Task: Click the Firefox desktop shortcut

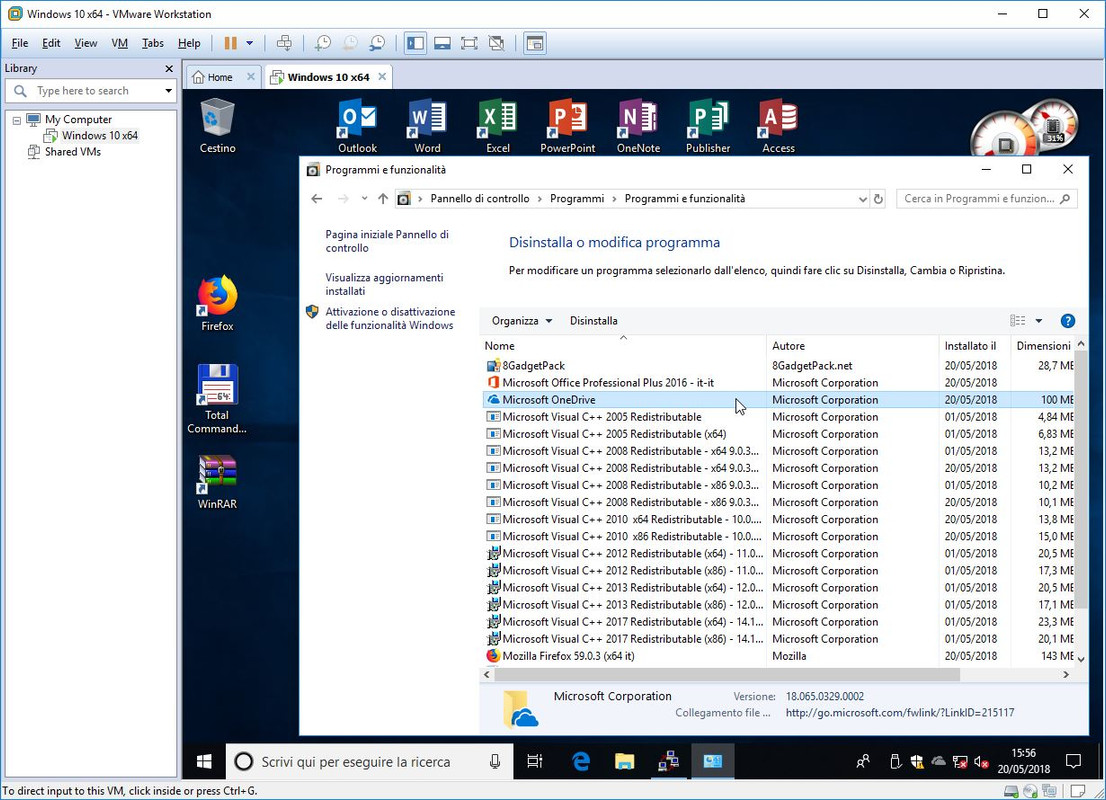Action: (217, 303)
